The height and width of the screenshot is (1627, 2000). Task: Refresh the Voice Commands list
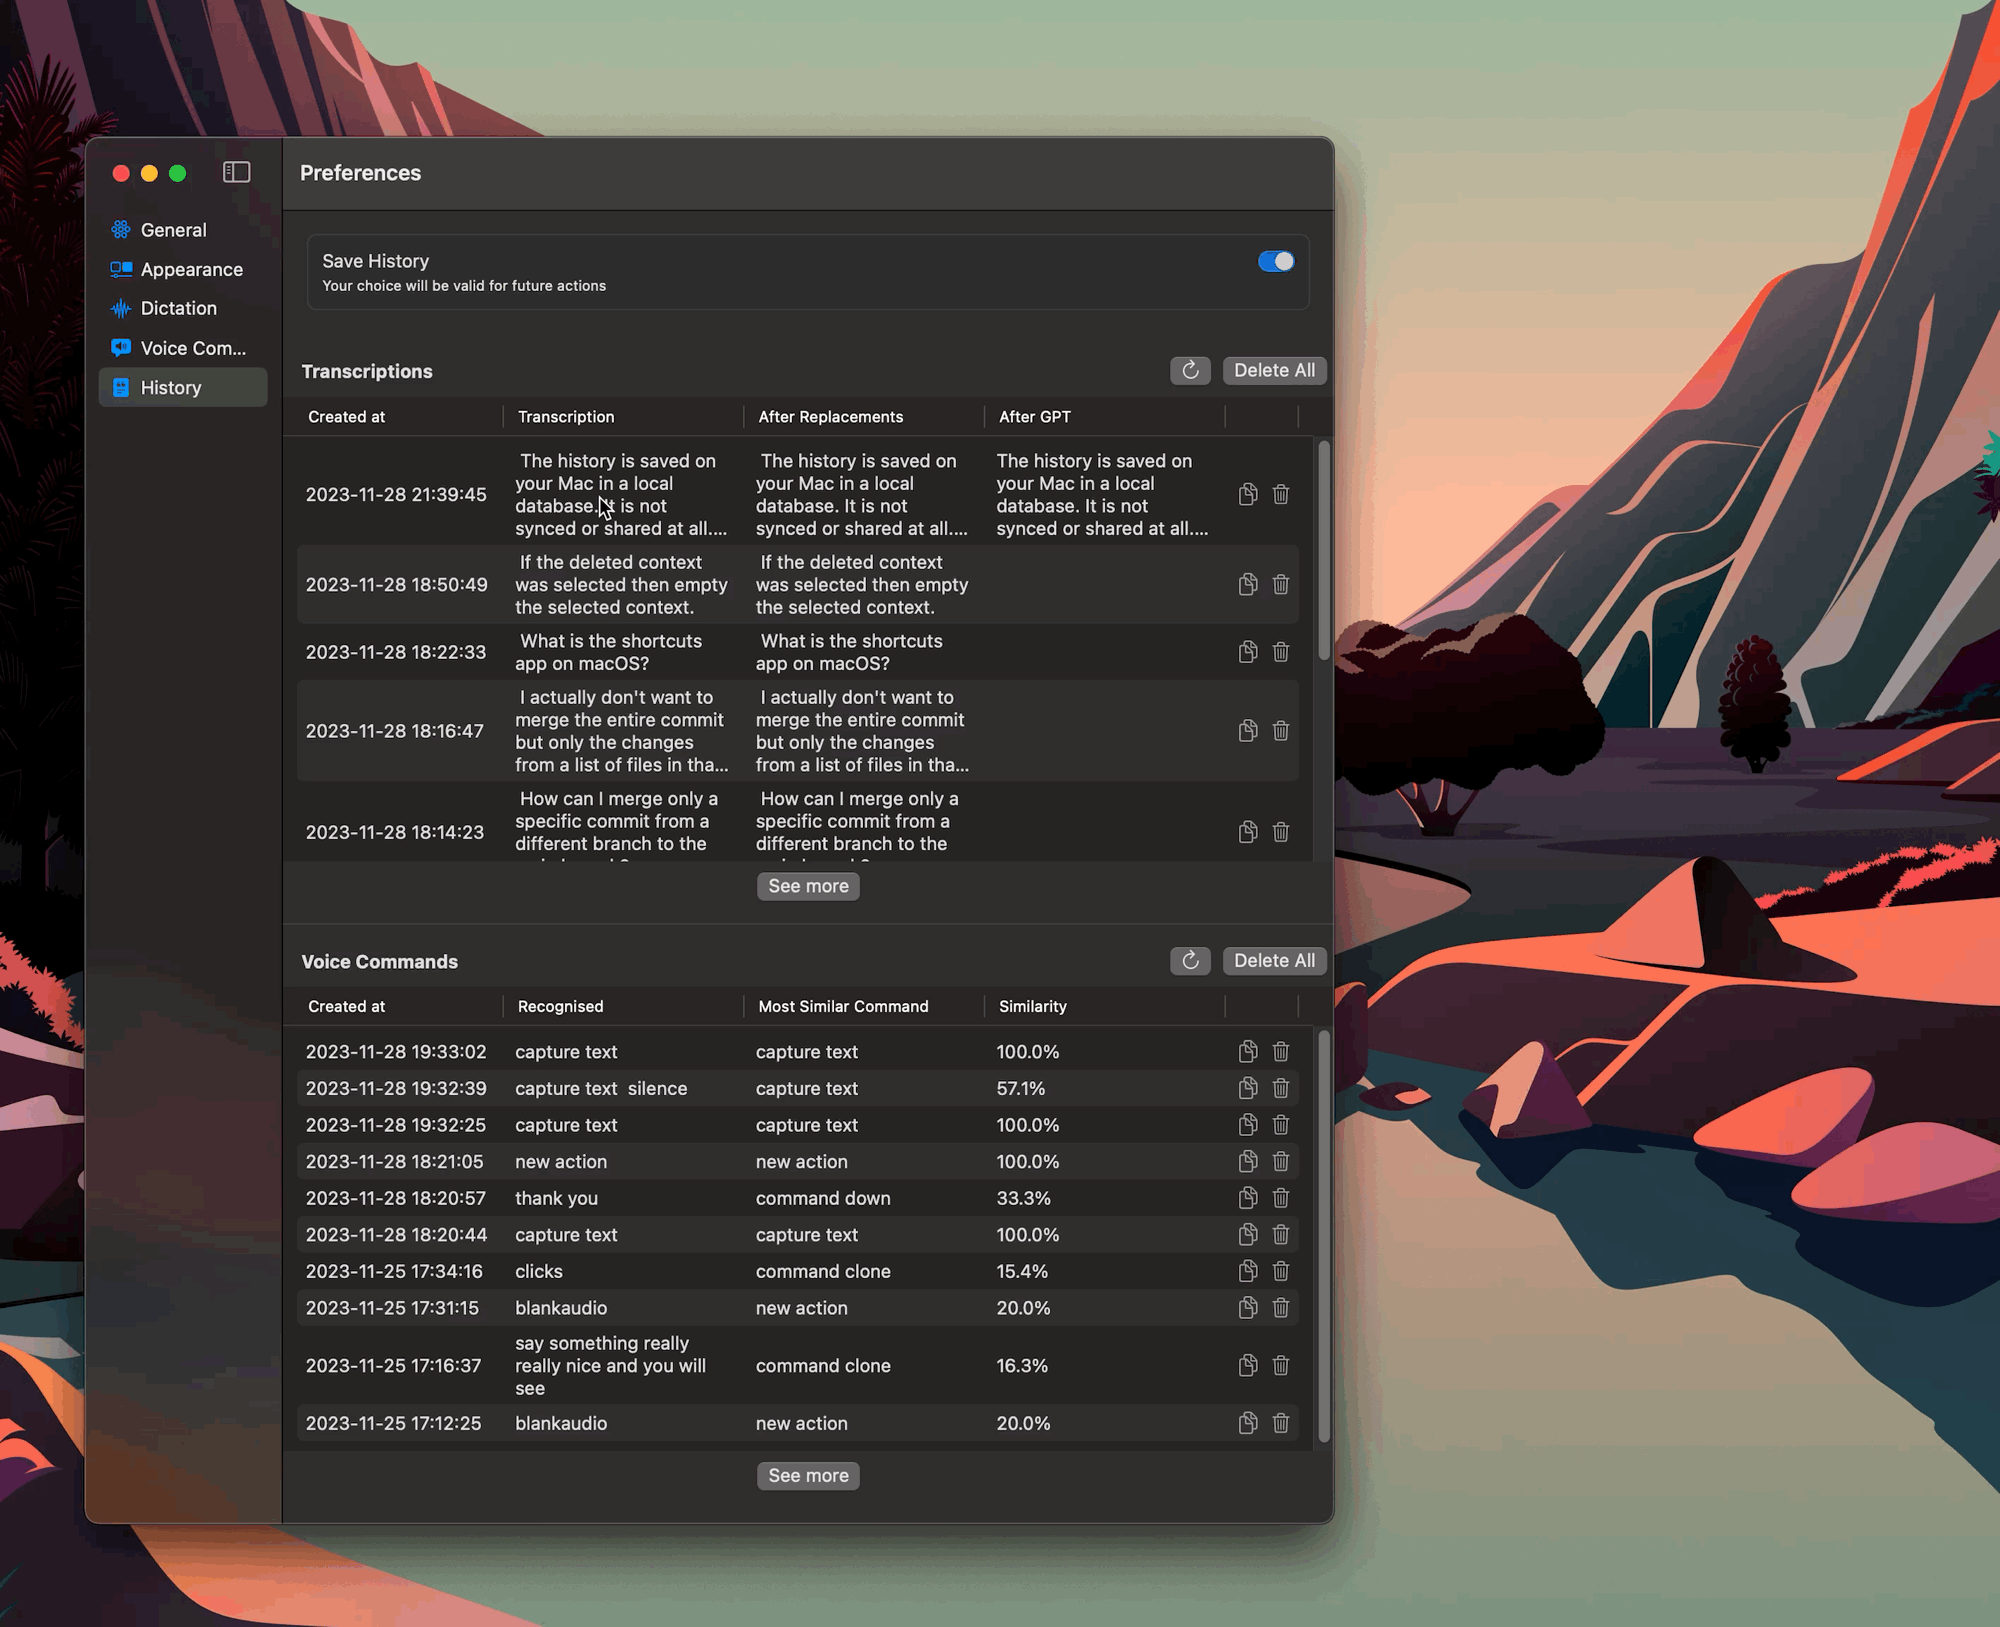[x=1190, y=960]
